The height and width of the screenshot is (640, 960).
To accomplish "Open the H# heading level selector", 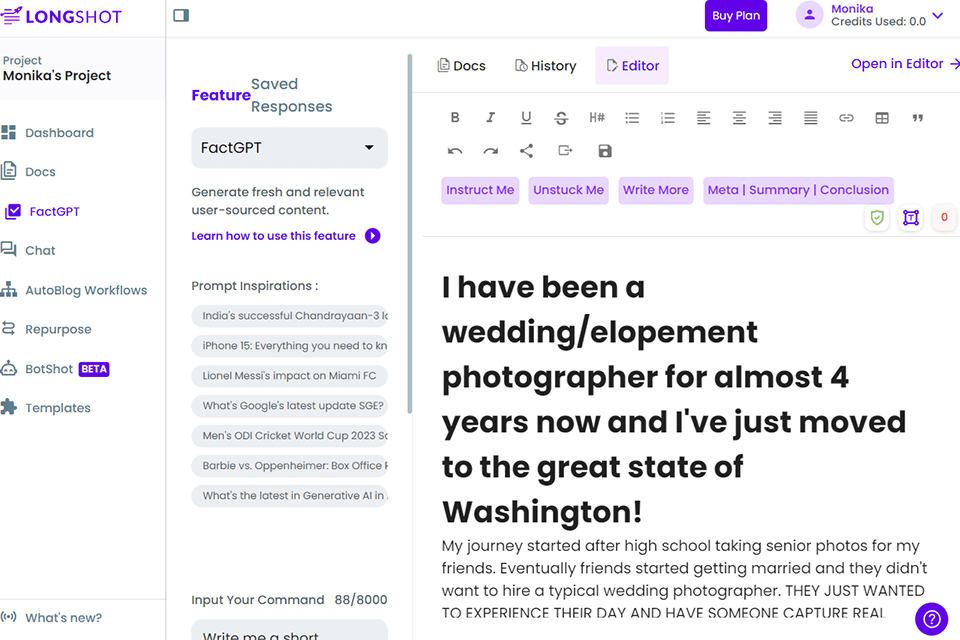I will (x=597, y=118).
